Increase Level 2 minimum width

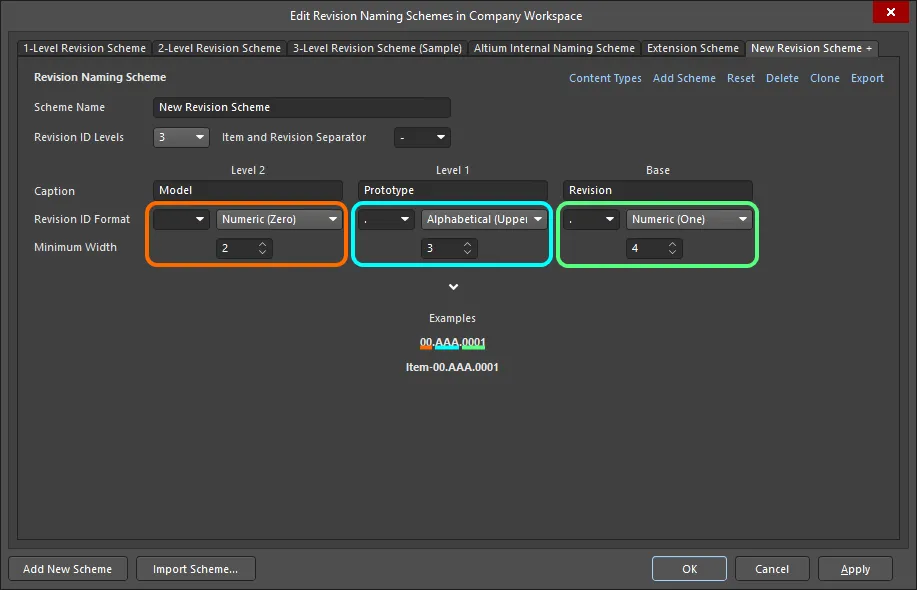tap(263, 244)
